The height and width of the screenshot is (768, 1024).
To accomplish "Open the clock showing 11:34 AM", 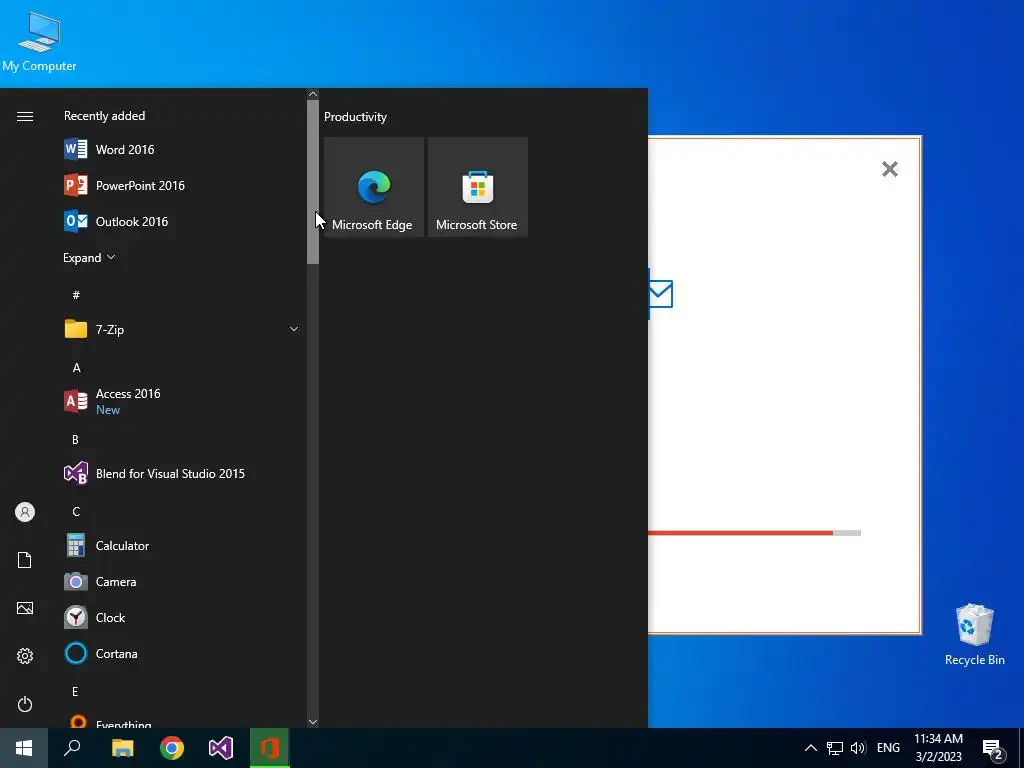I will click(938, 748).
